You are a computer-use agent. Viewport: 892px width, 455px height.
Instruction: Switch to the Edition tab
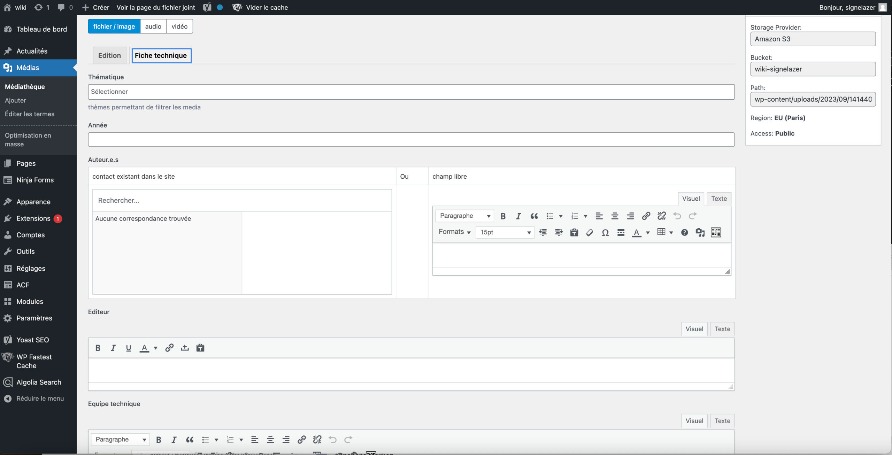[109, 56]
